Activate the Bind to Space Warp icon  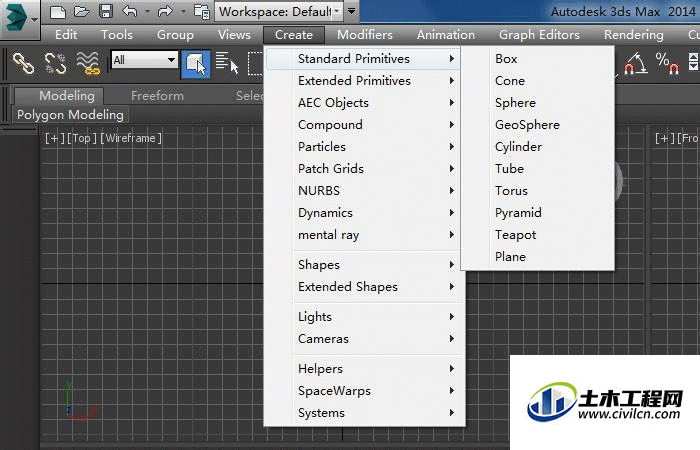click(x=88, y=63)
